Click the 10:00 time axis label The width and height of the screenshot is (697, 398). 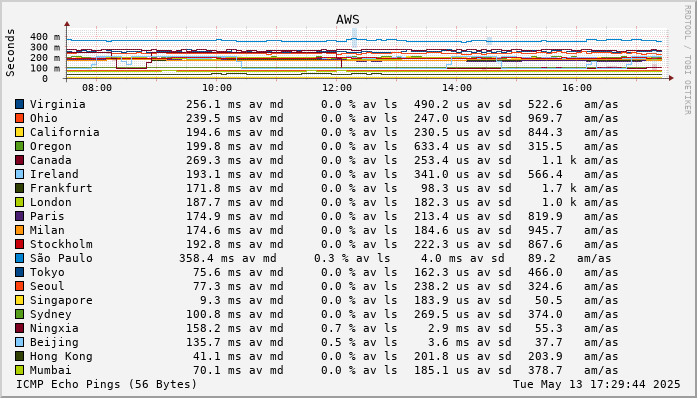click(217, 88)
